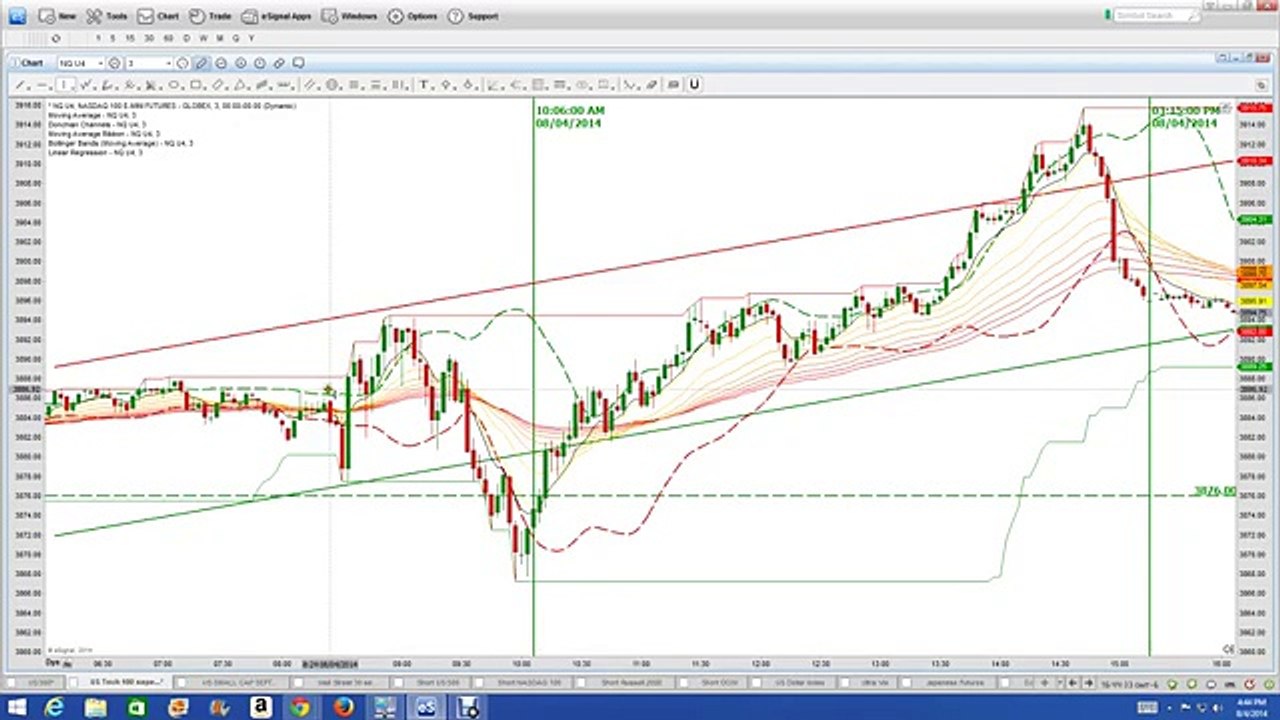
Task: Toggle the highlighted pencil drawing icon
Action: click(201, 63)
